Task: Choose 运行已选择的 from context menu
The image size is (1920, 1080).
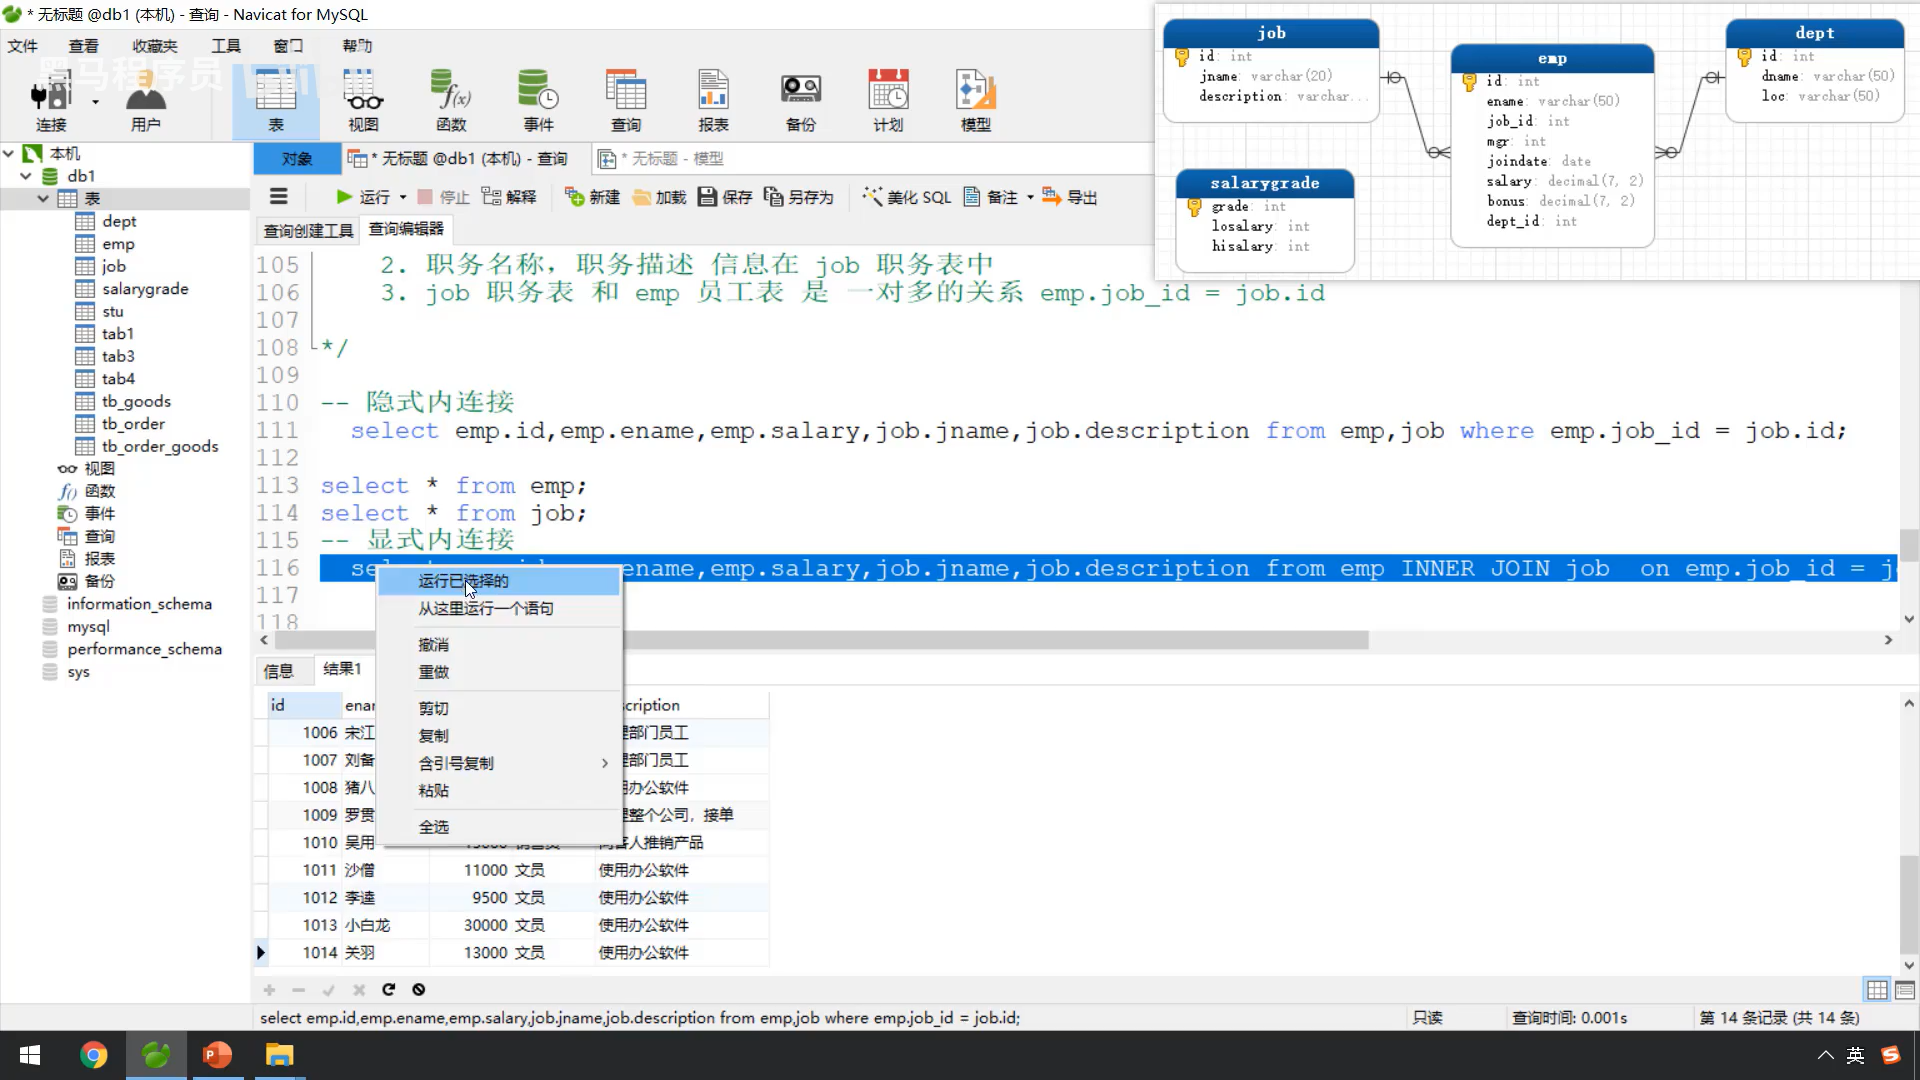Action: [x=463, y=581]
